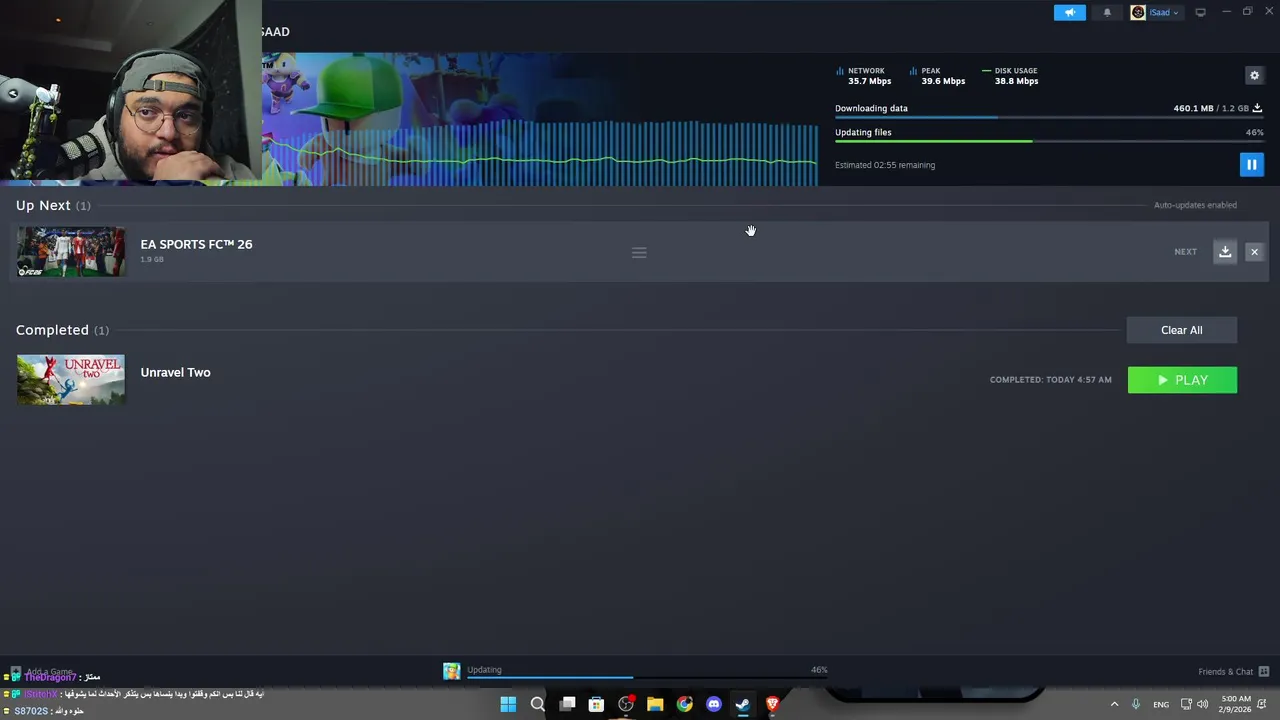Open downloads settings gear
1280x720 pixels.
[x=1254, y=75]
